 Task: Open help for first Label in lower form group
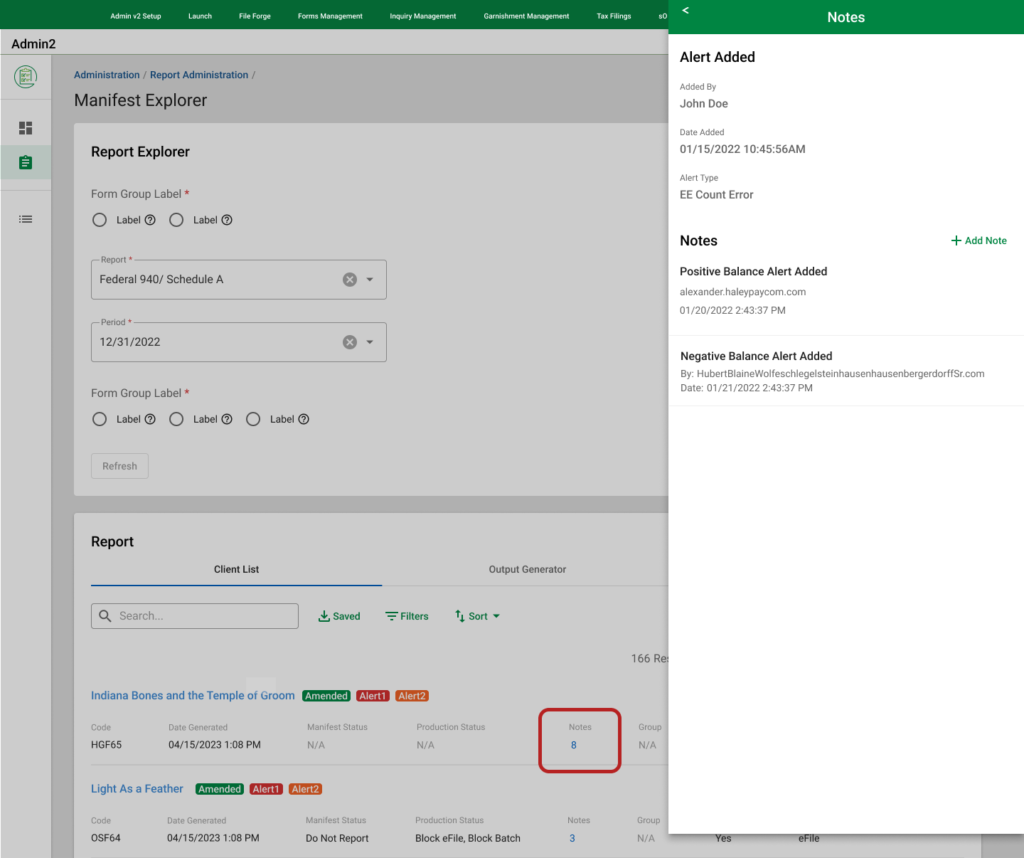(x=150, y=419)
